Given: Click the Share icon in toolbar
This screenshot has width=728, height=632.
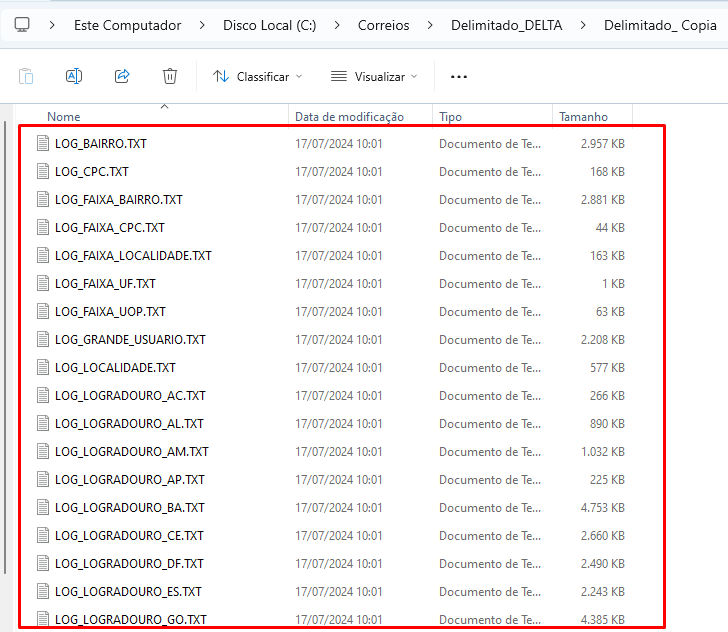Looking at the screenshot, I should [122, 76].
